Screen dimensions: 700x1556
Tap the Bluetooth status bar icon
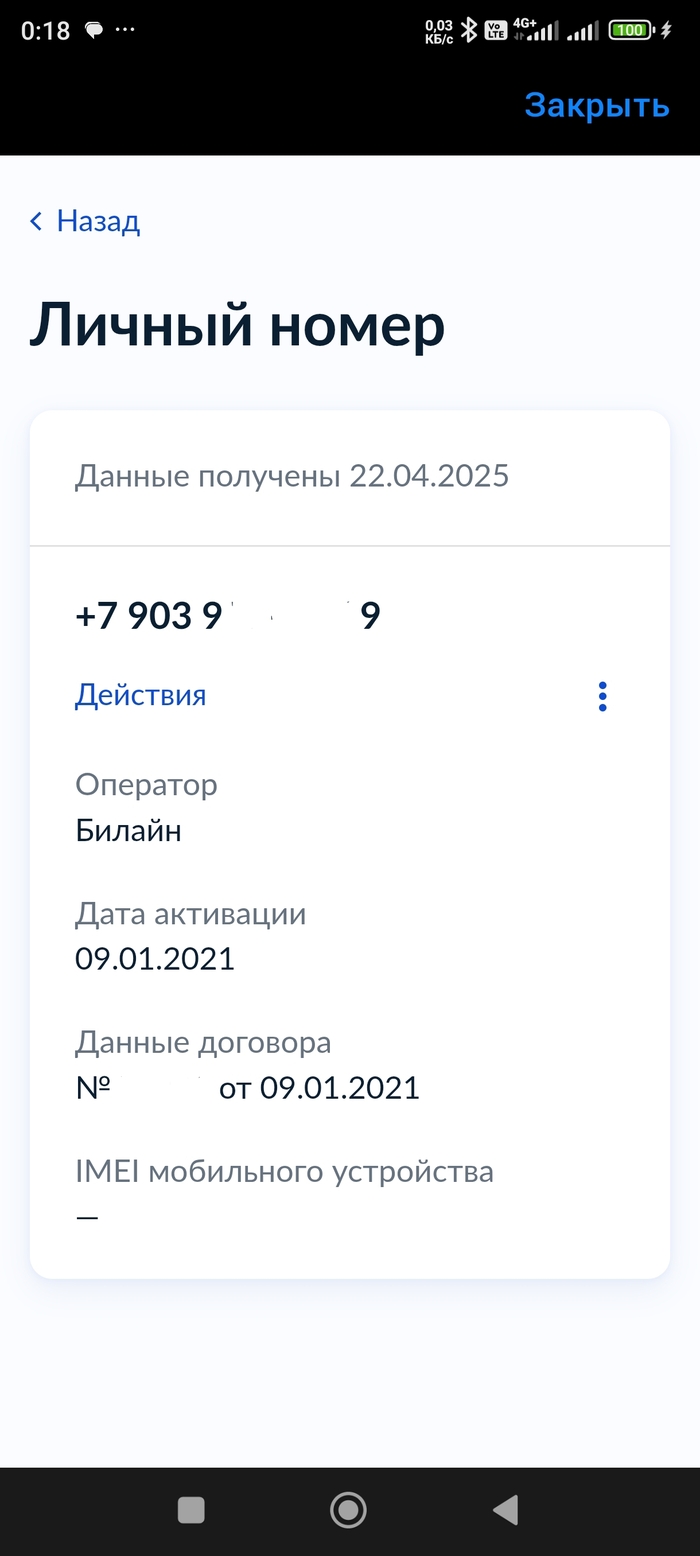468,31
